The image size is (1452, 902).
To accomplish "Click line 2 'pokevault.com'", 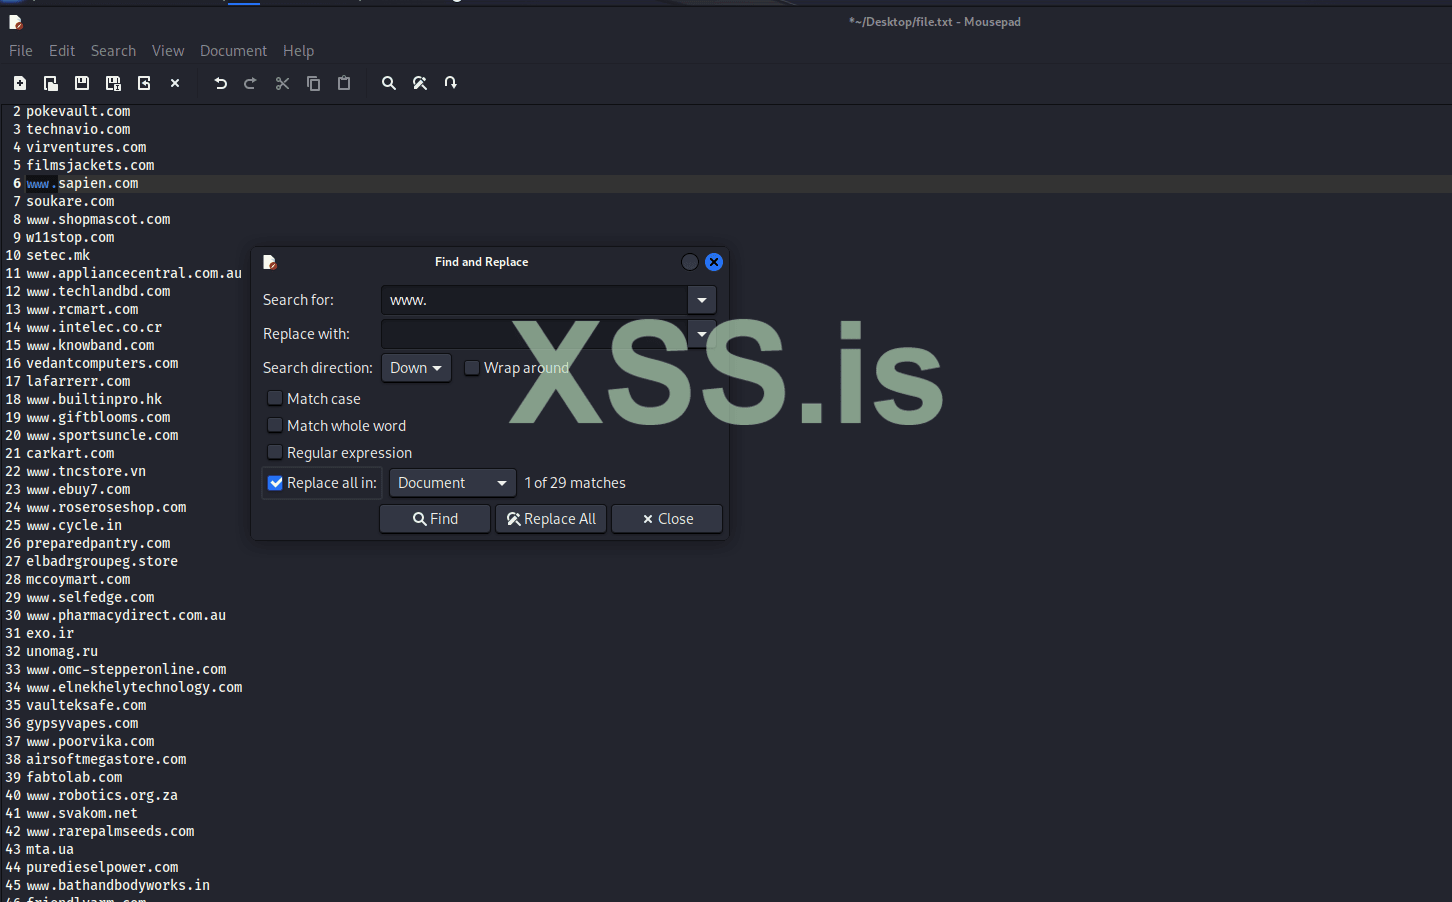I will coord(78,111).
